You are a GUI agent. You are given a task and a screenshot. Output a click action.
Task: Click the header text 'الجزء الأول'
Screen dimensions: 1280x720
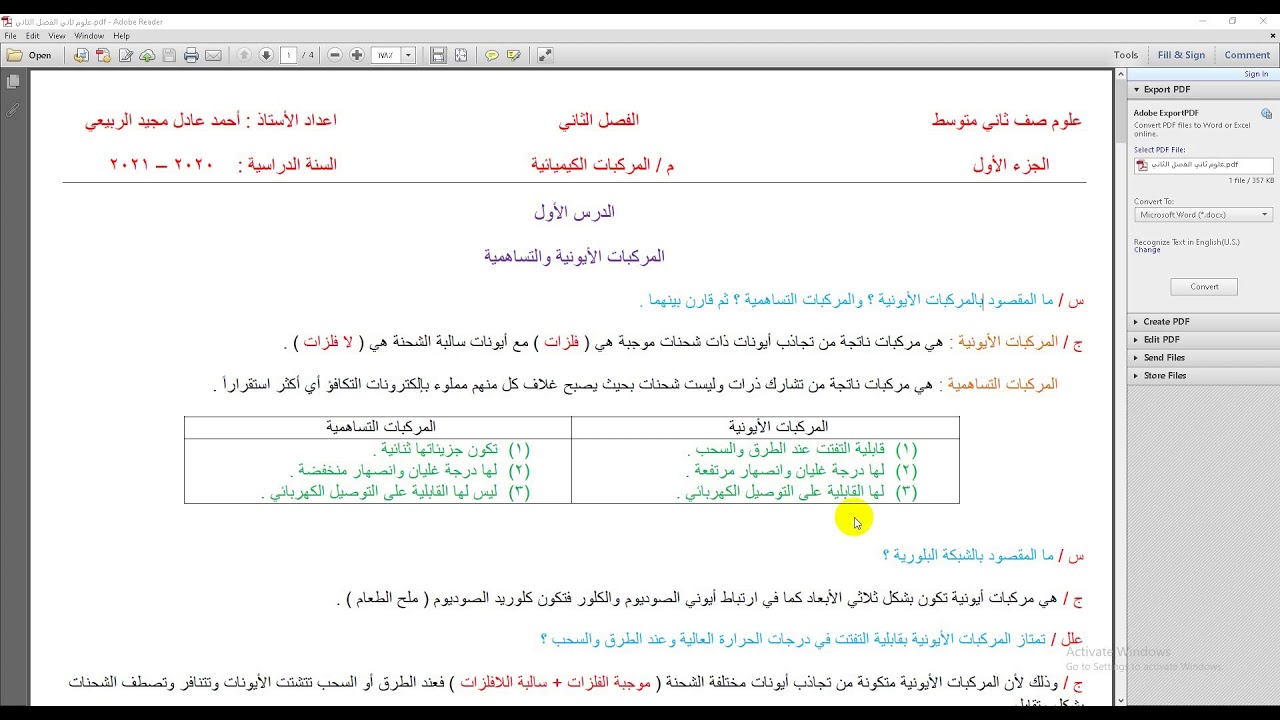coord(1011,165)
